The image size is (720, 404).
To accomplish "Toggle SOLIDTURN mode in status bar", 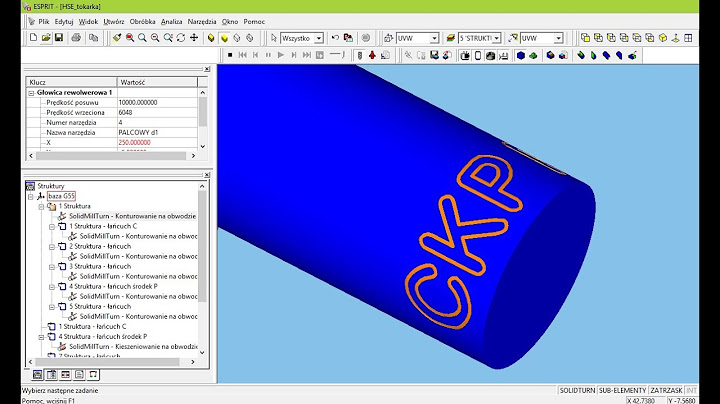I will click(577, 390).
